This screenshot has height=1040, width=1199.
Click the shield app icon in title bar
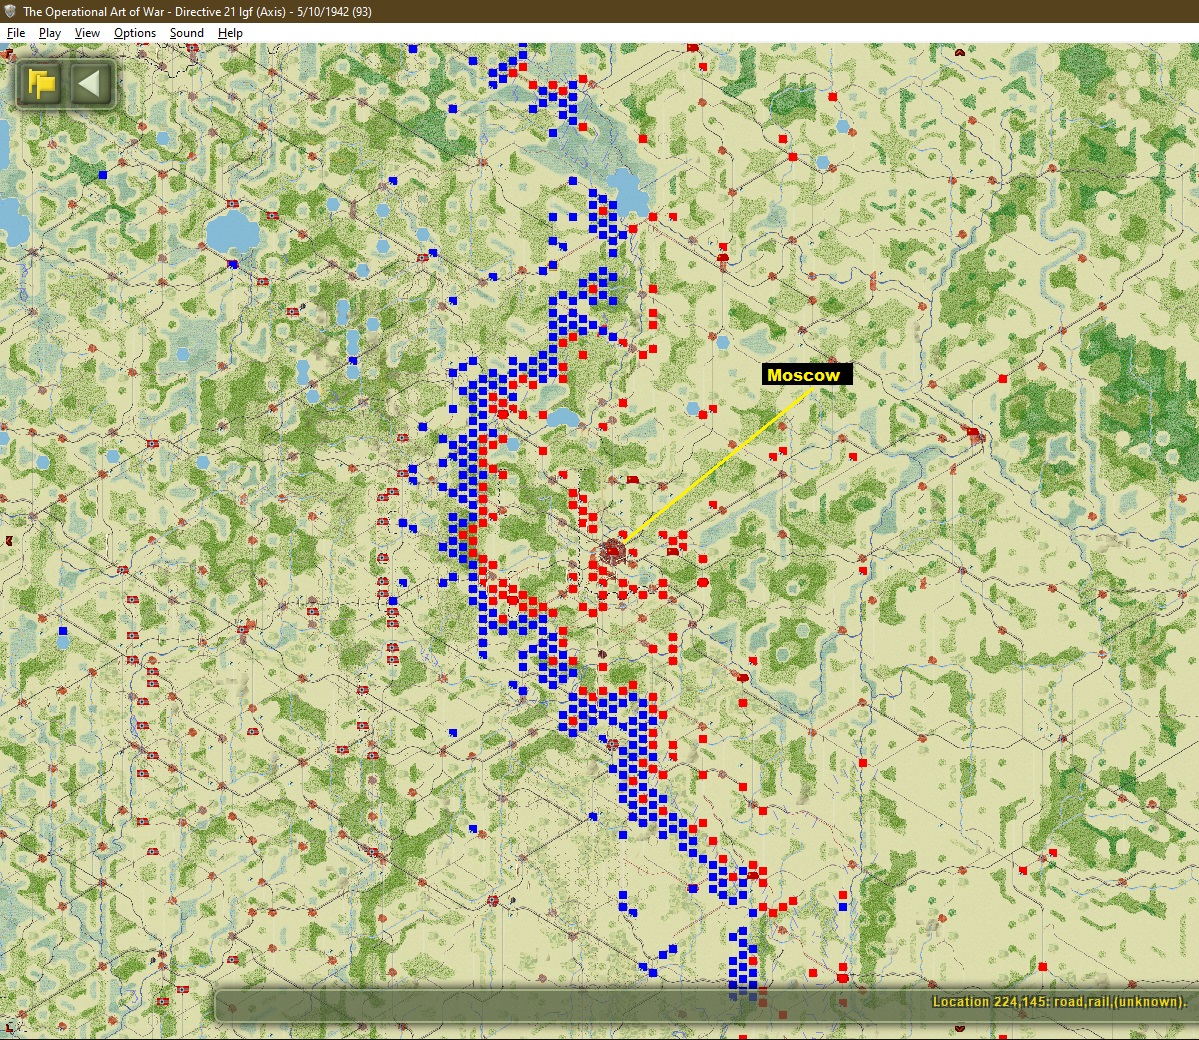click(10, 11)
